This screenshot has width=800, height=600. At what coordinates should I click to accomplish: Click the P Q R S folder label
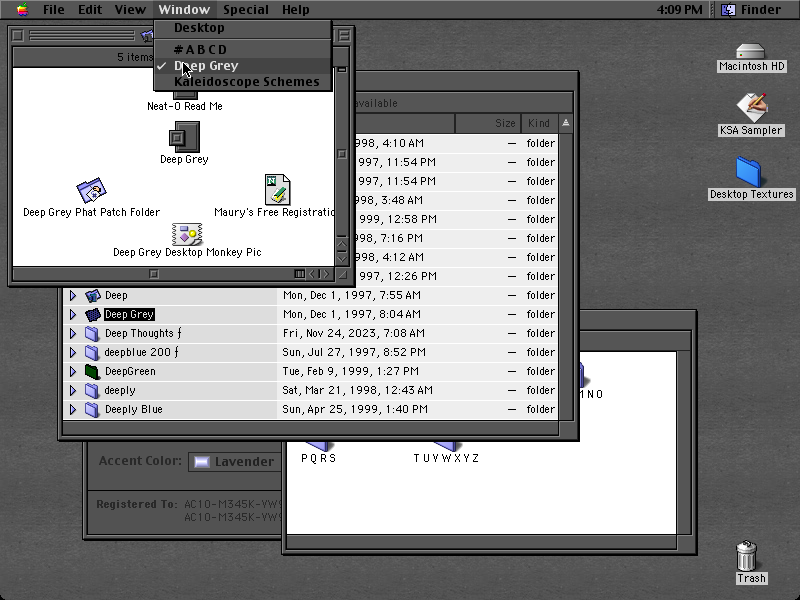click(319, 458)
